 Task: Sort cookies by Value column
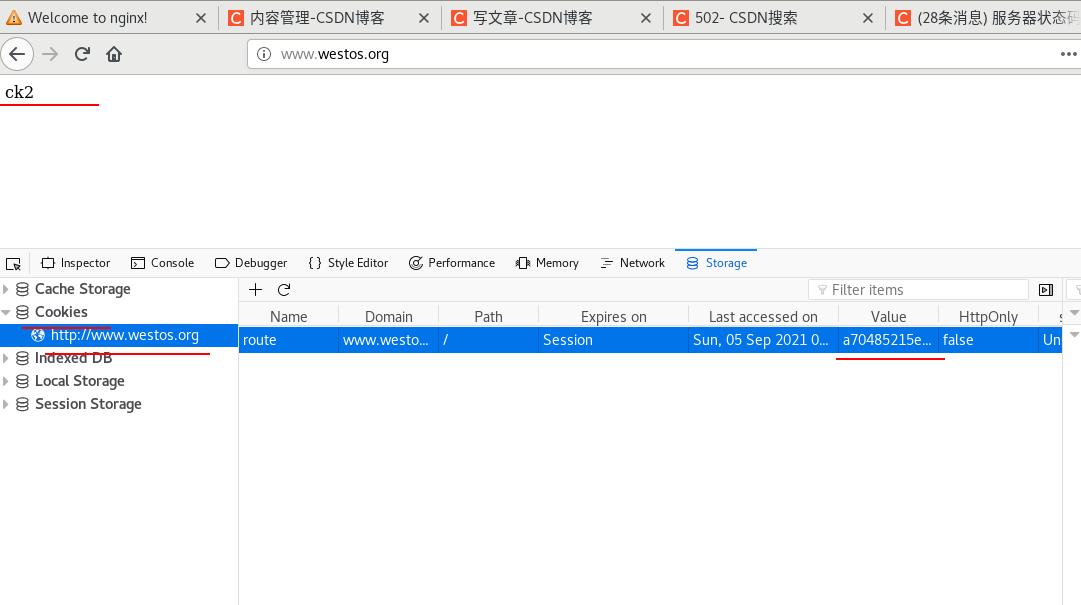[x=889, y=317]
